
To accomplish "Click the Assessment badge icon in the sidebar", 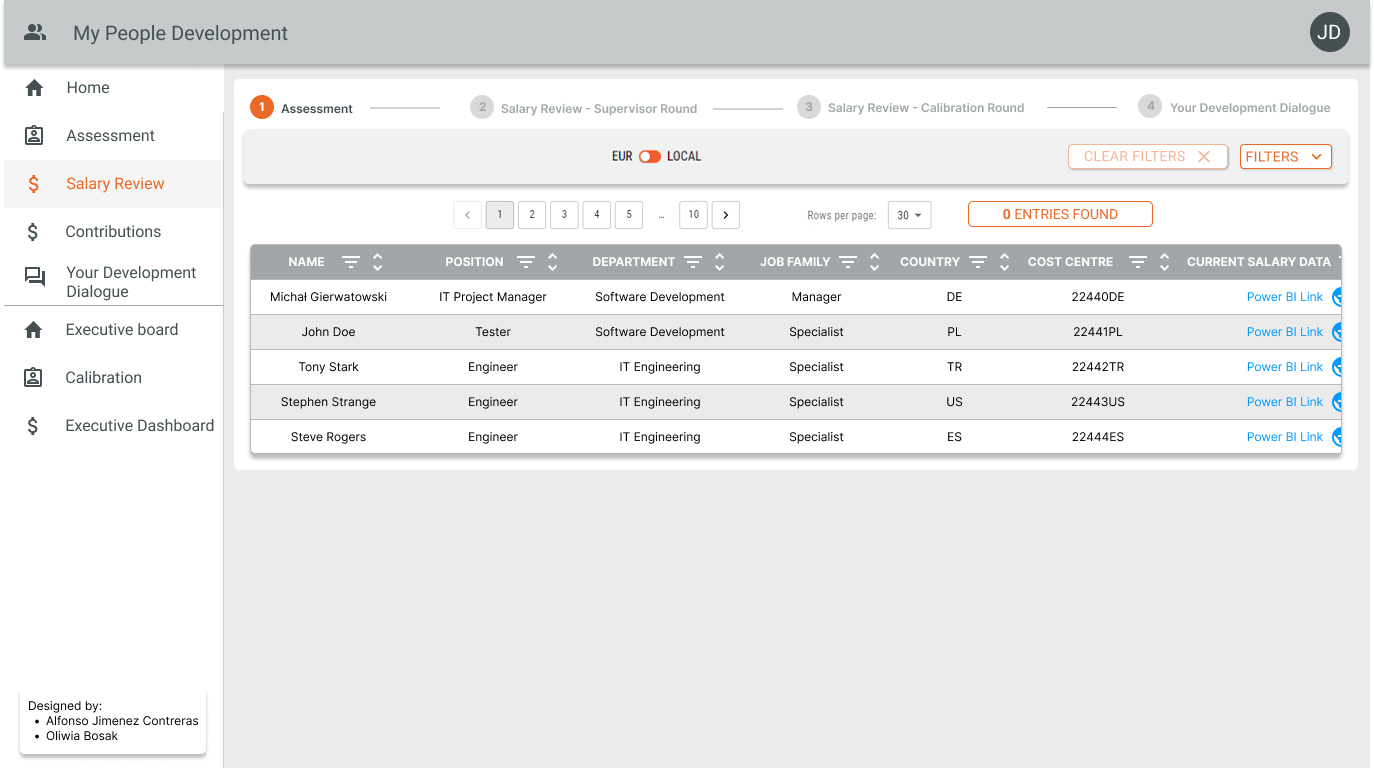I will (x=34, y=136).
